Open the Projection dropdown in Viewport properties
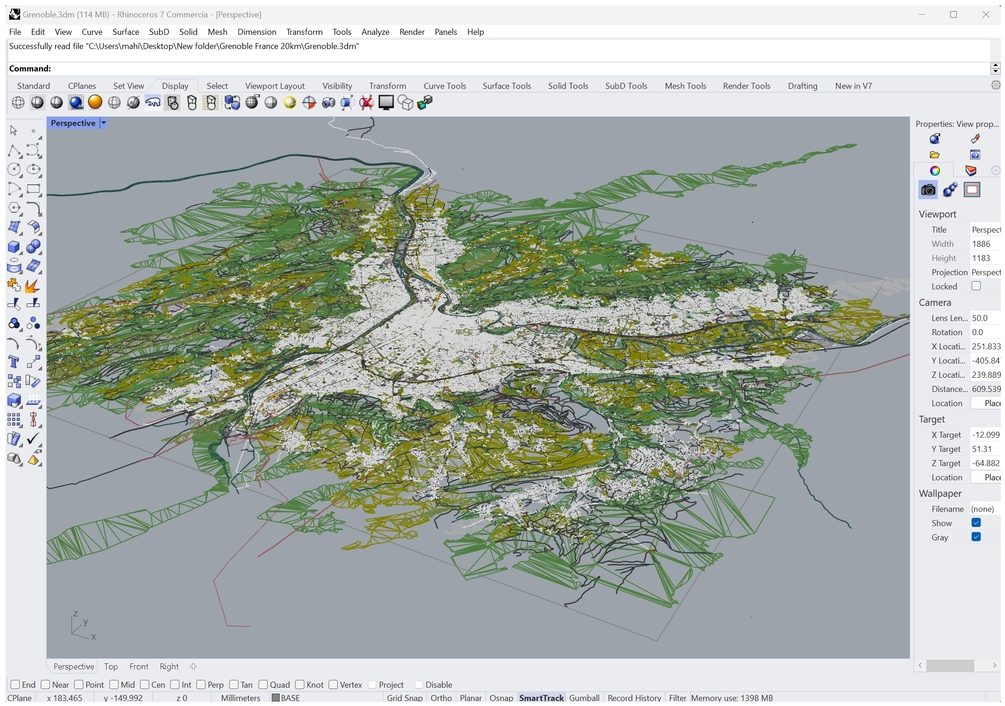1005x706 pixels. tap(984, 272)
